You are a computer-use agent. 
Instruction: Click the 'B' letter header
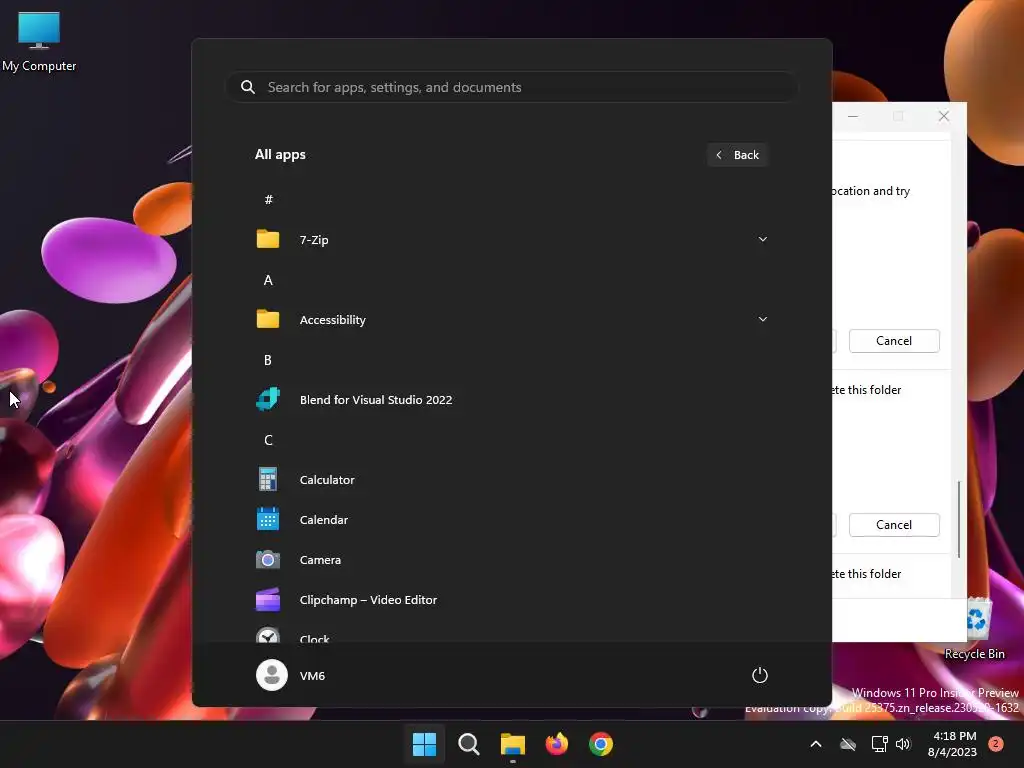[268, 360]
